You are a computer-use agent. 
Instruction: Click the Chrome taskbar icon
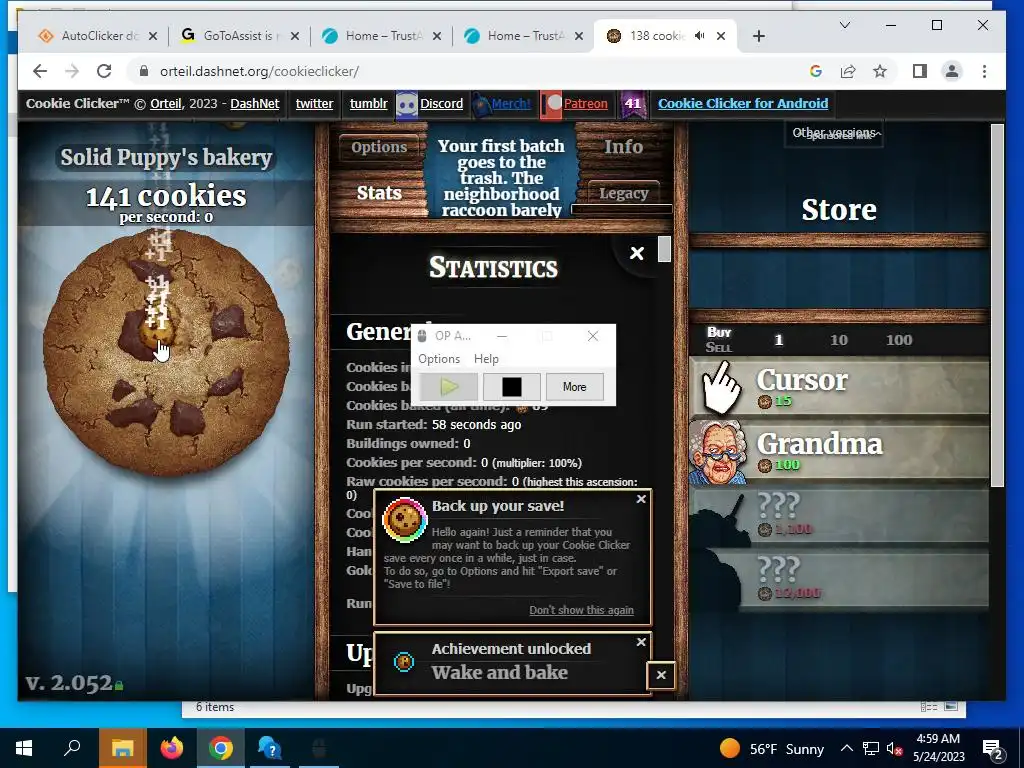tap(221, 748)
